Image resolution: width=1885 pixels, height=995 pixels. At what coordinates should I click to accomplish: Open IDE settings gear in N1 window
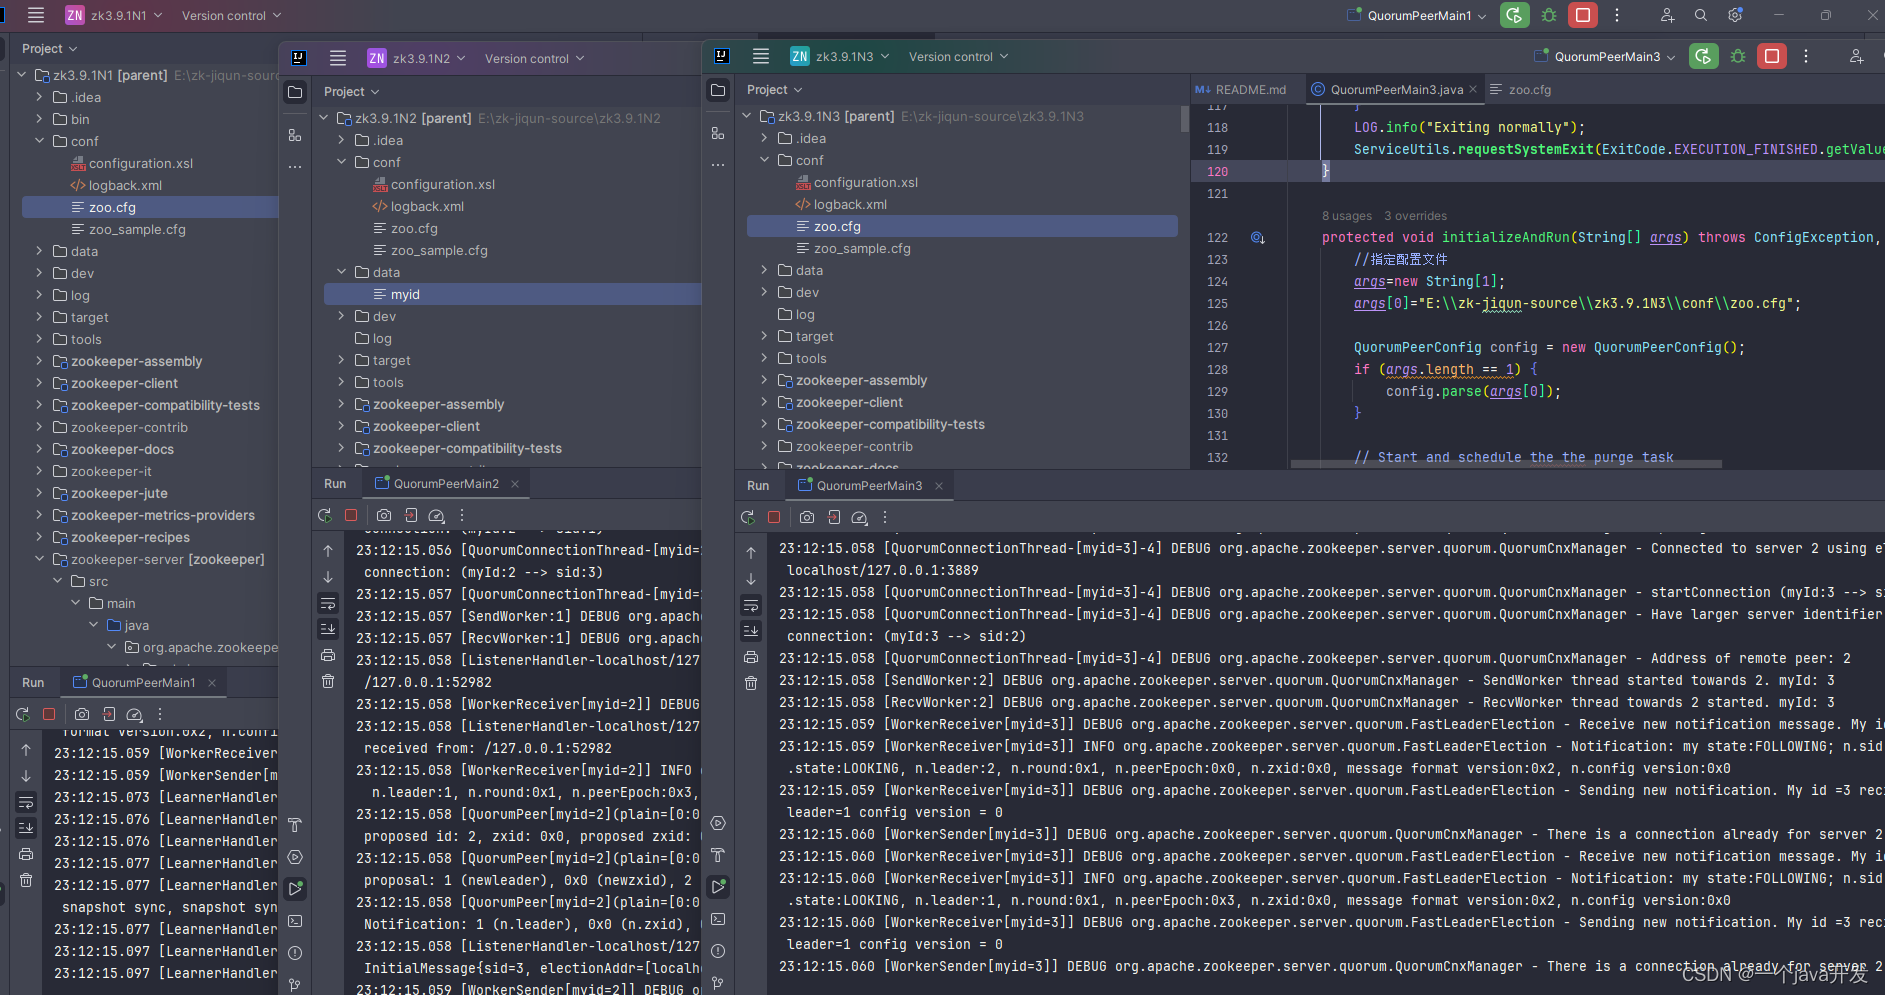pos(1735,15)
